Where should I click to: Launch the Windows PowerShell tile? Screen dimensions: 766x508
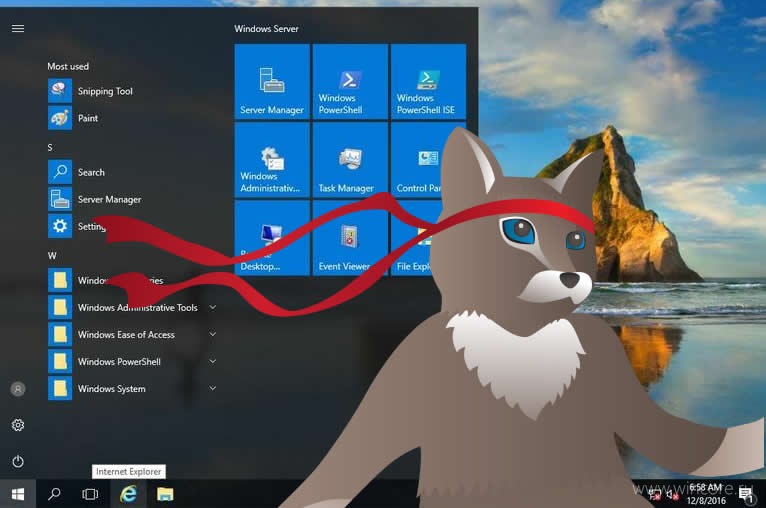[x=350, y=82]
